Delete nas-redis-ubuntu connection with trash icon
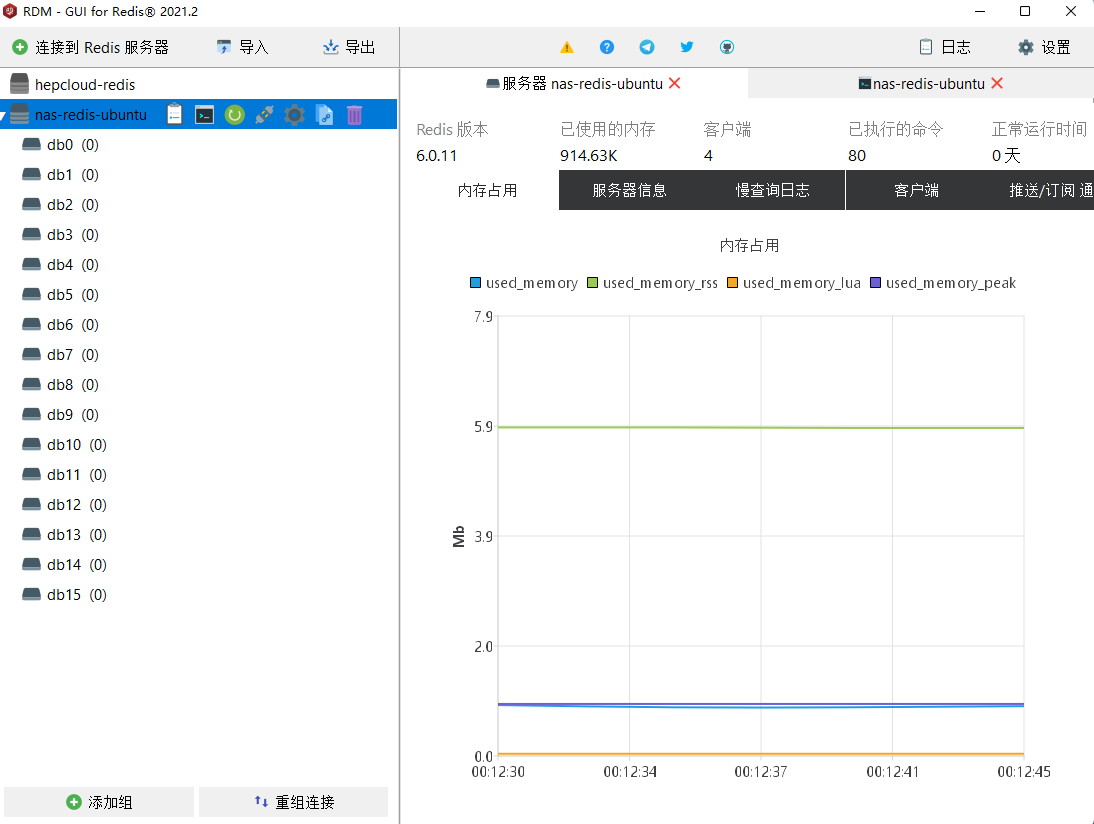This screenshot has width=1094, height=824. (354, 115)
